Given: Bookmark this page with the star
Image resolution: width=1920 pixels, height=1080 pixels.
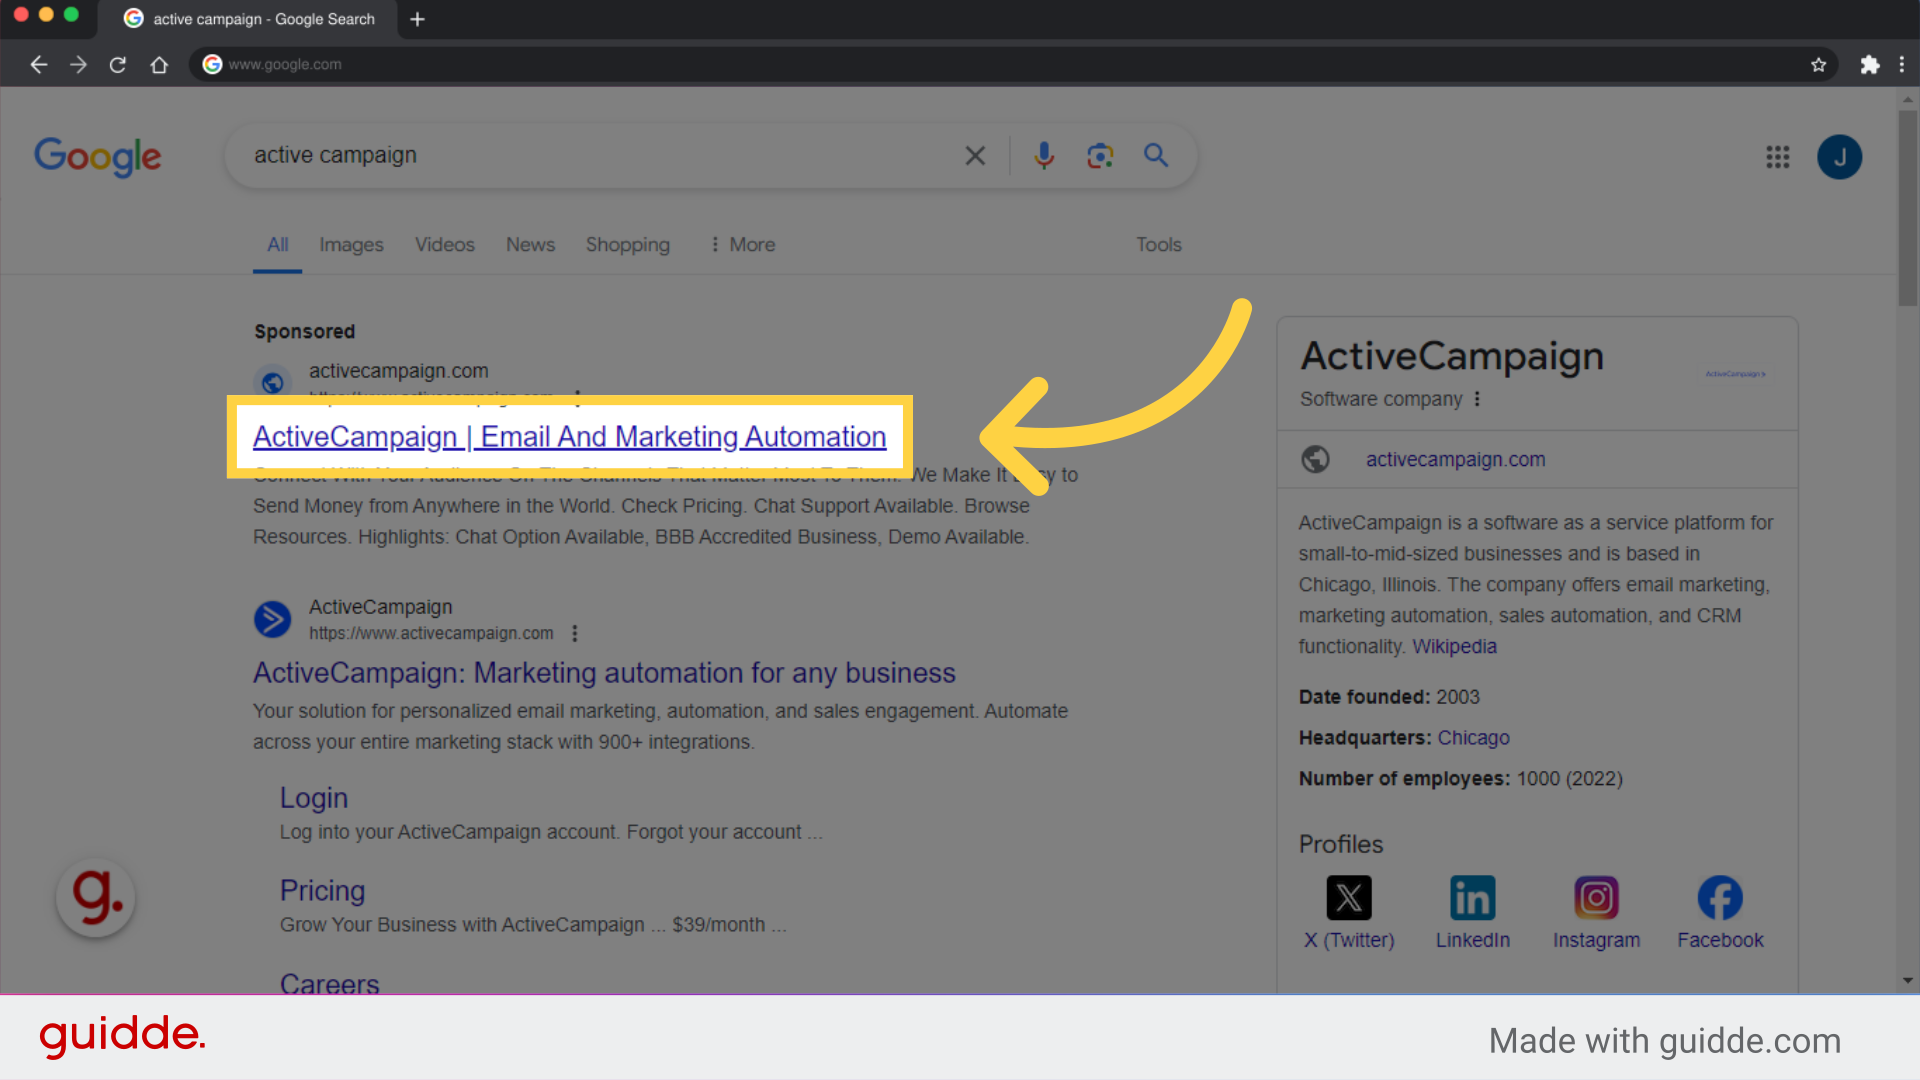Looking at the screenshot, I should [x=1818, y=64].
